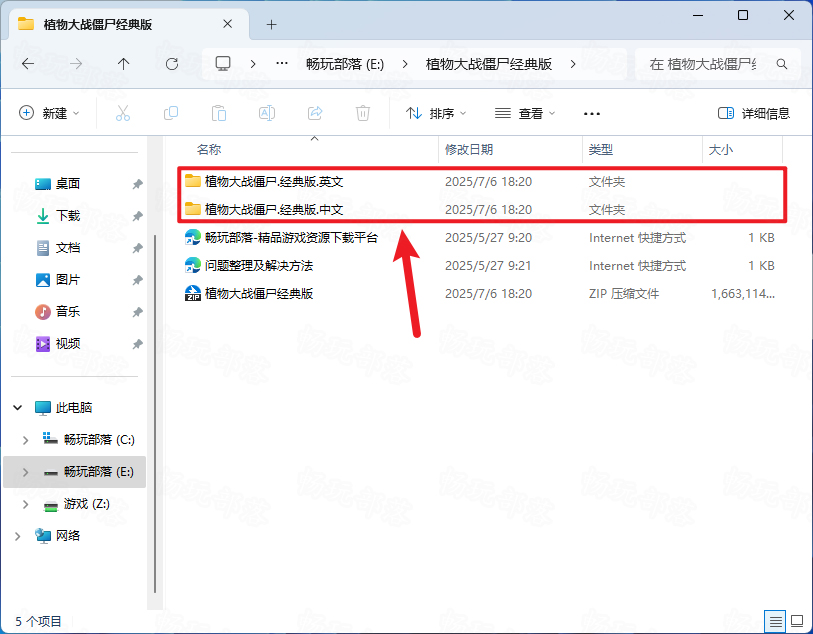
Task: Collapse the 此电脑 tree node
Action: coord(18,407)
